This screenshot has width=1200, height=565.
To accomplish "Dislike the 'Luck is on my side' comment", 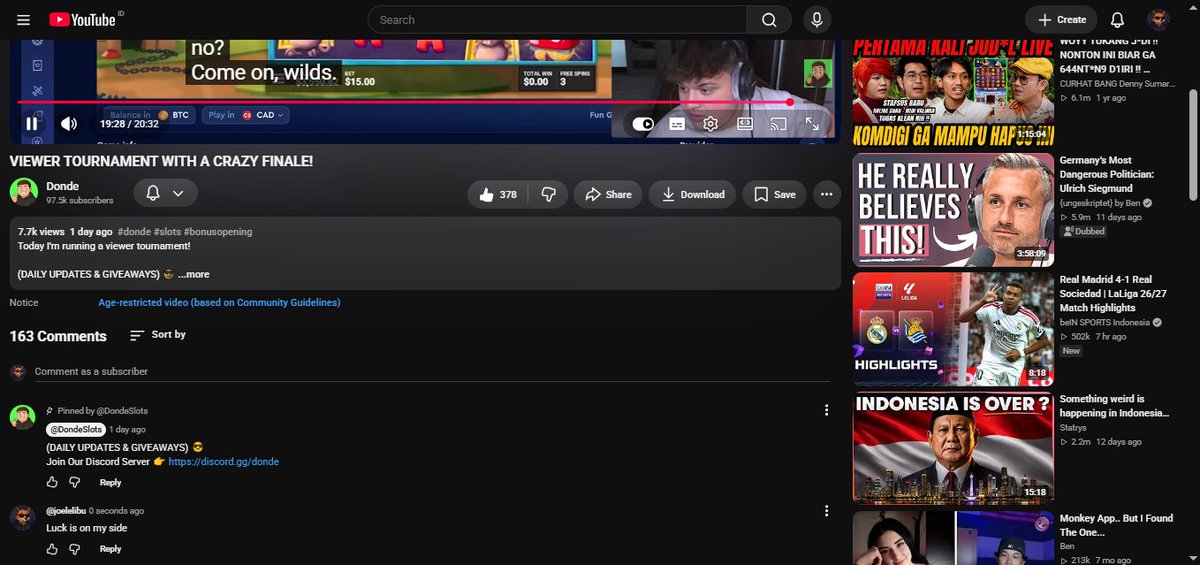I will 75,548.
